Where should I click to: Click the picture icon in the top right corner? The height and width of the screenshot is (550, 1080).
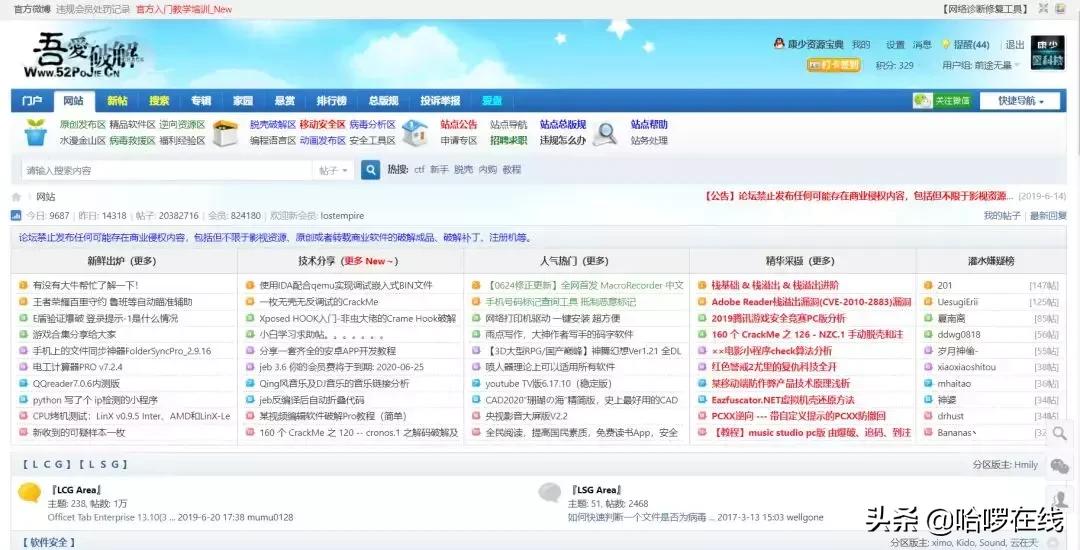pos(1062,8)
